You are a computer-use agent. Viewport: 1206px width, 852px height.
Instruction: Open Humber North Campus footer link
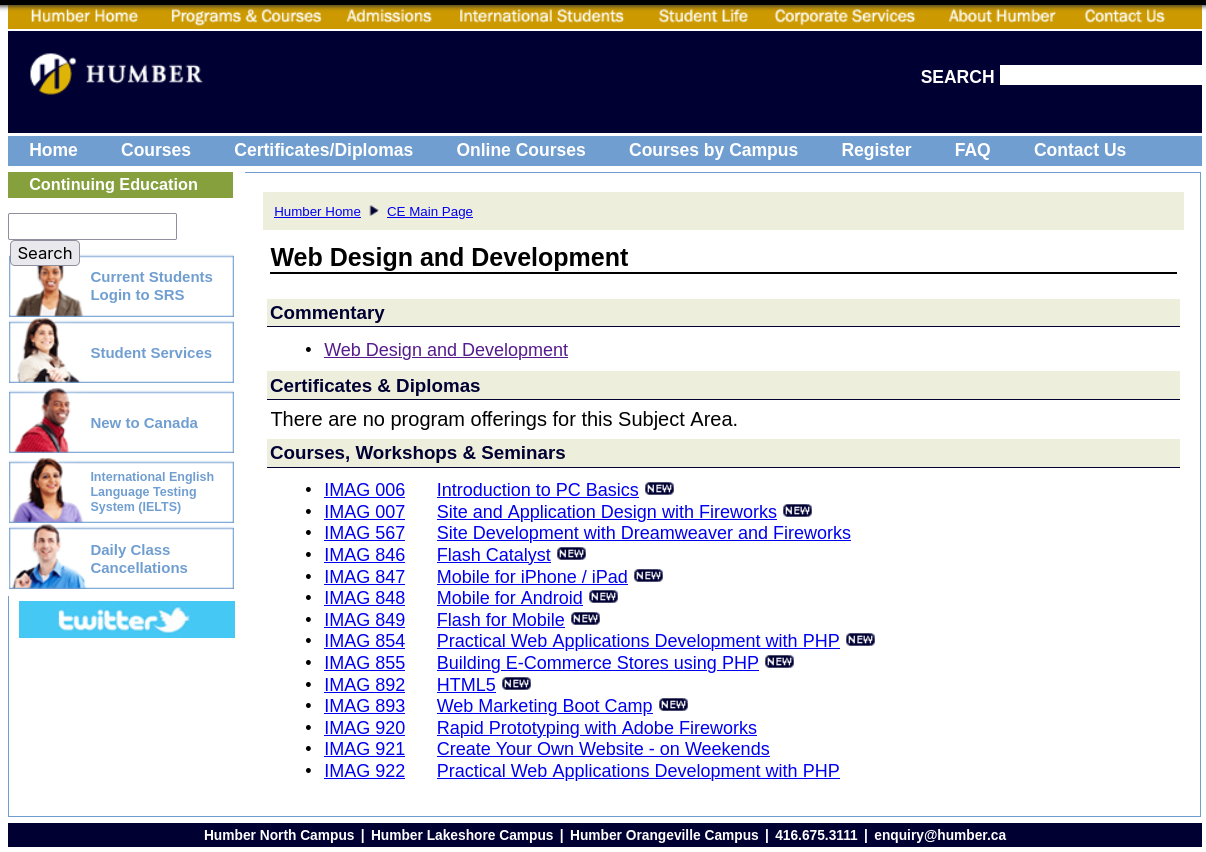coord(279,835)
